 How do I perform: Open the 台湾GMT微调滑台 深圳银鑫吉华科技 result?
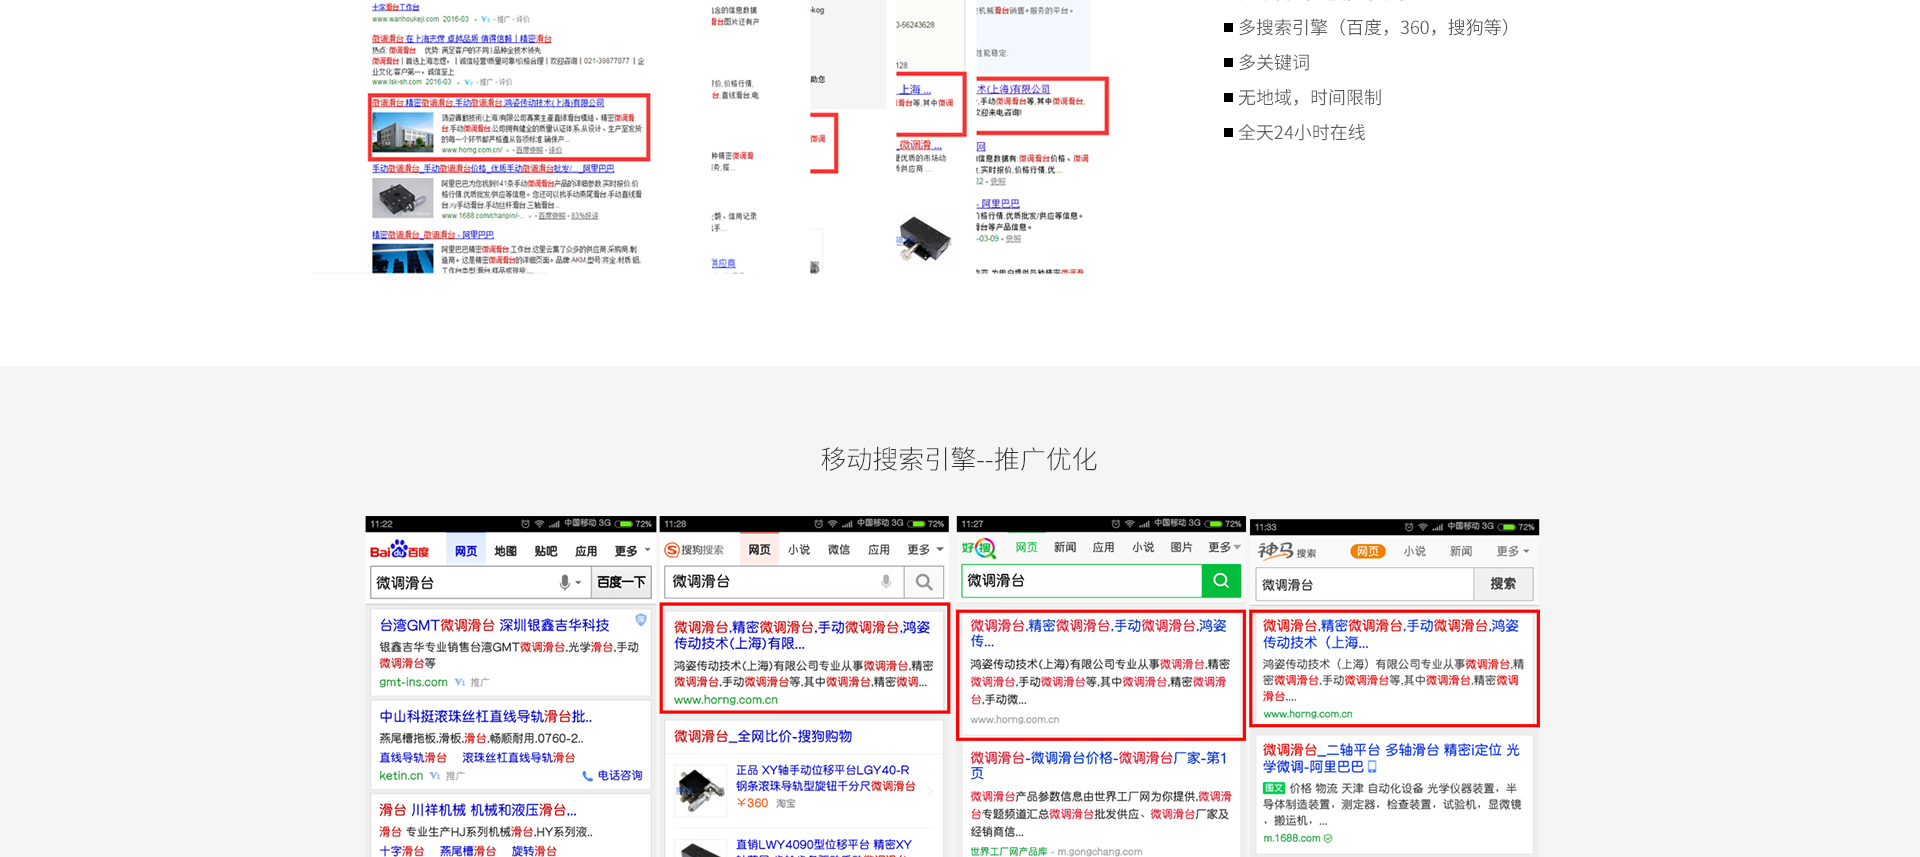(x=494, y=625)
